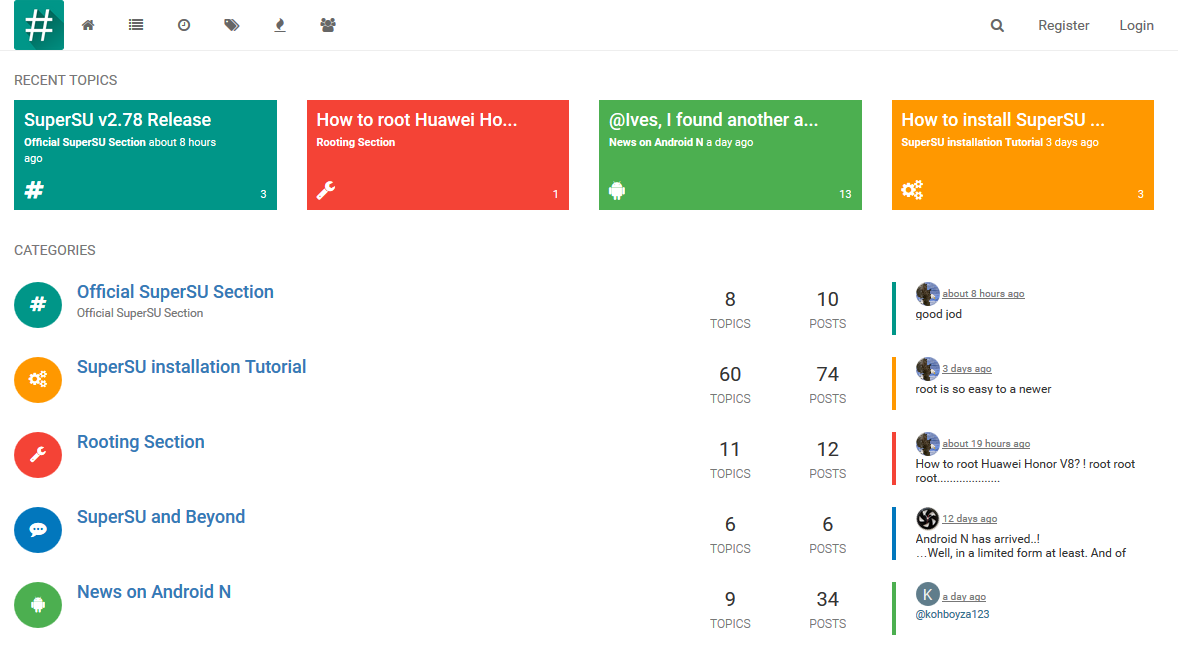The height and width of the screenshot is (653, 1178).
Task: Open the Register page
Action: (1063, 26)
